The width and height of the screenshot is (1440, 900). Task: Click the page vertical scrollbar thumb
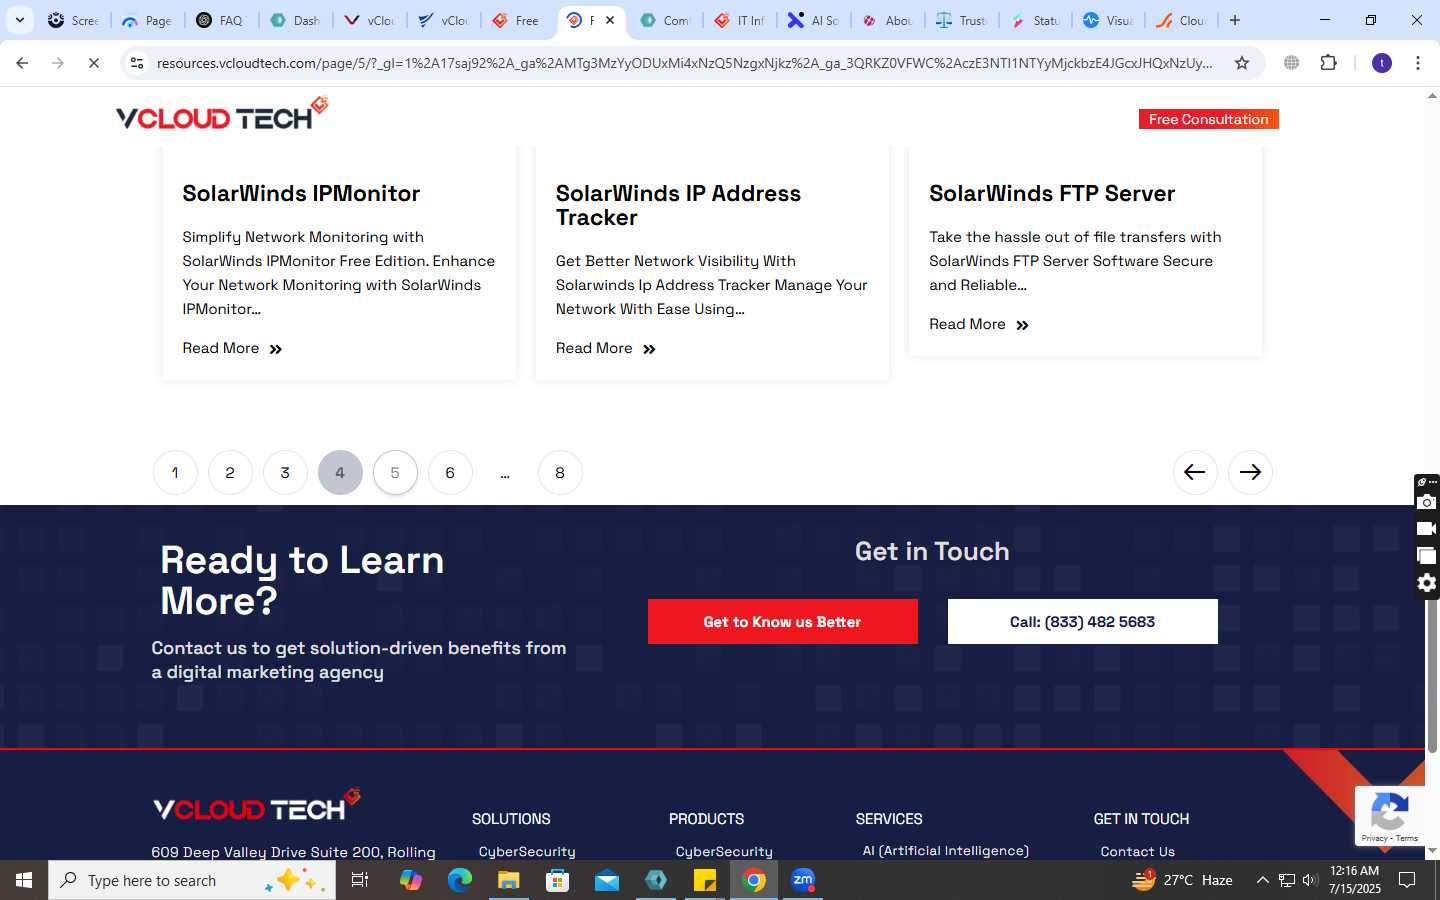point(1432,676)
